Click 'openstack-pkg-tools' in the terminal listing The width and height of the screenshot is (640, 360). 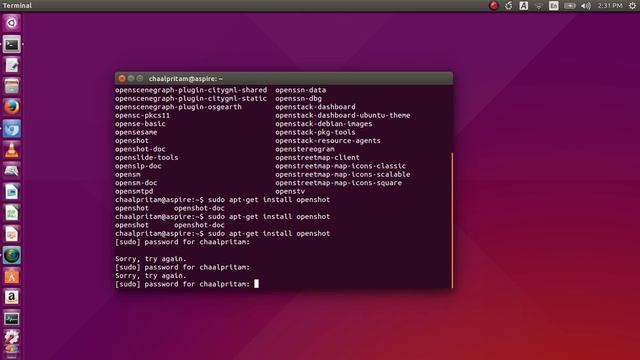point(315,132)
